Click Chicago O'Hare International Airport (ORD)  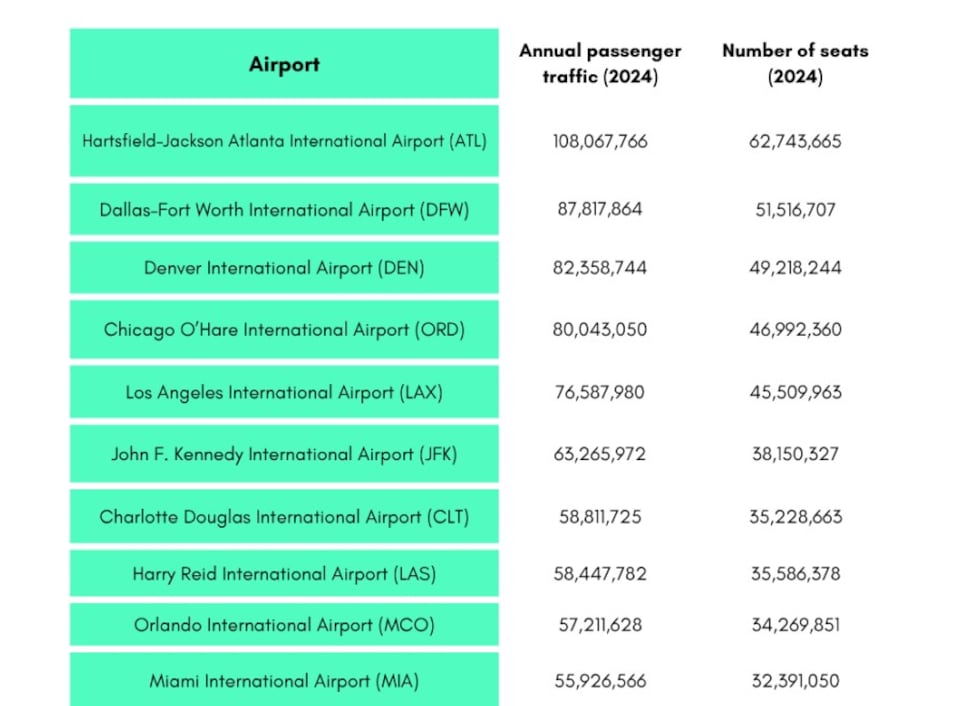pos(284,329)
